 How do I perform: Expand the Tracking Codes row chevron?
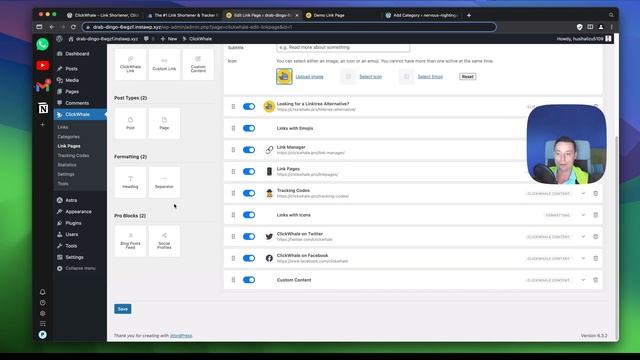click(x=583, y=193)
